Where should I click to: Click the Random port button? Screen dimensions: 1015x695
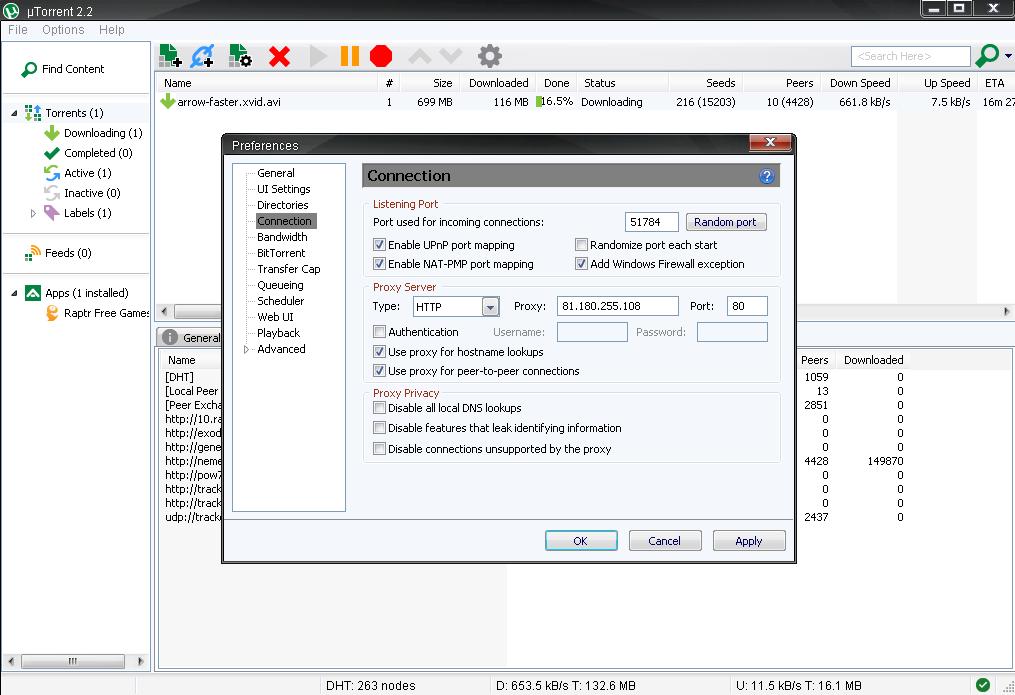725,222
